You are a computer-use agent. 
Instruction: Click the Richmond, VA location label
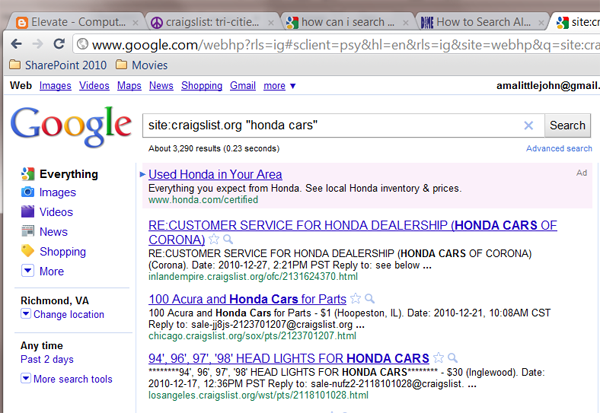[x=54, y=300]
